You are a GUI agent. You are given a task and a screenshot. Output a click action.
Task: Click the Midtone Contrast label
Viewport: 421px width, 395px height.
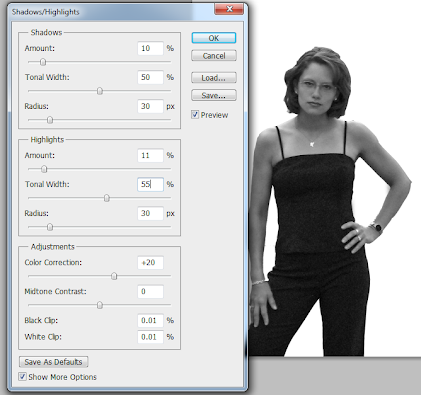[55, 292]
